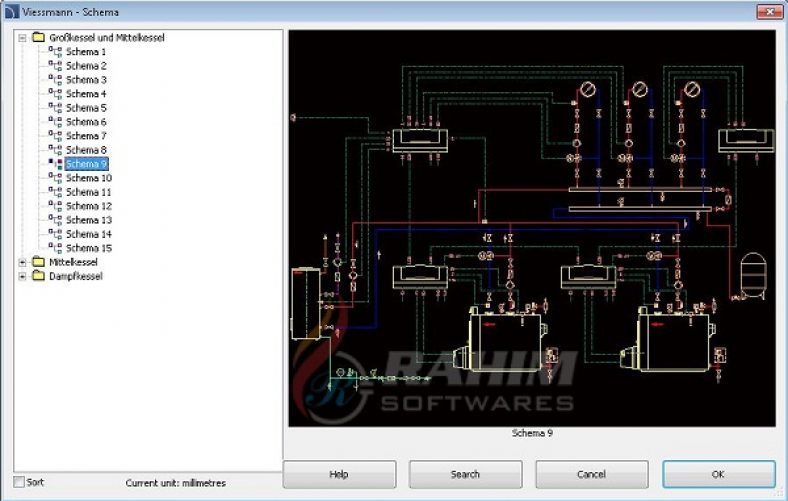Click the Search button

tap(465, 474)
